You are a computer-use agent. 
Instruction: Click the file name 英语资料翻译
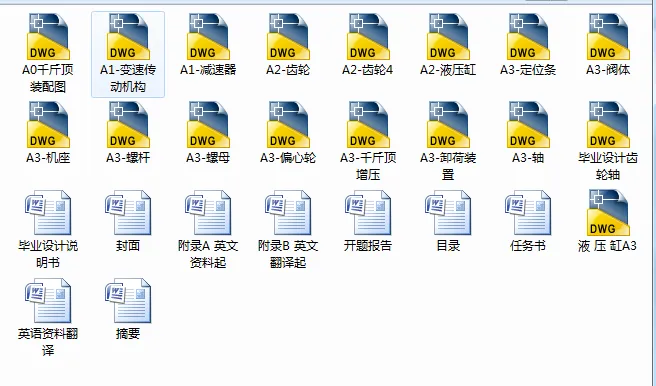coord(48,342)
